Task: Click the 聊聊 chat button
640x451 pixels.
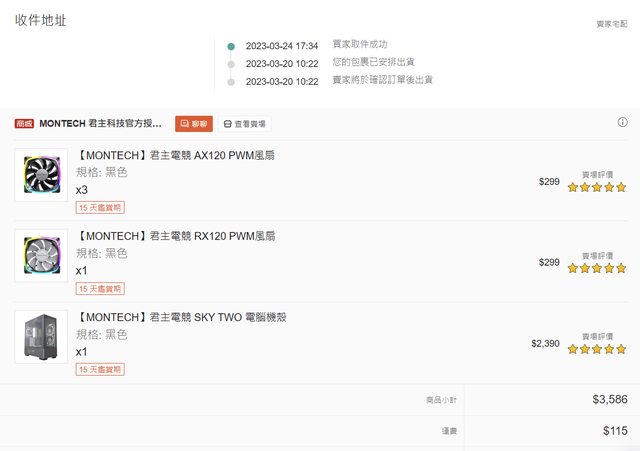Action: tap(194, 124)
